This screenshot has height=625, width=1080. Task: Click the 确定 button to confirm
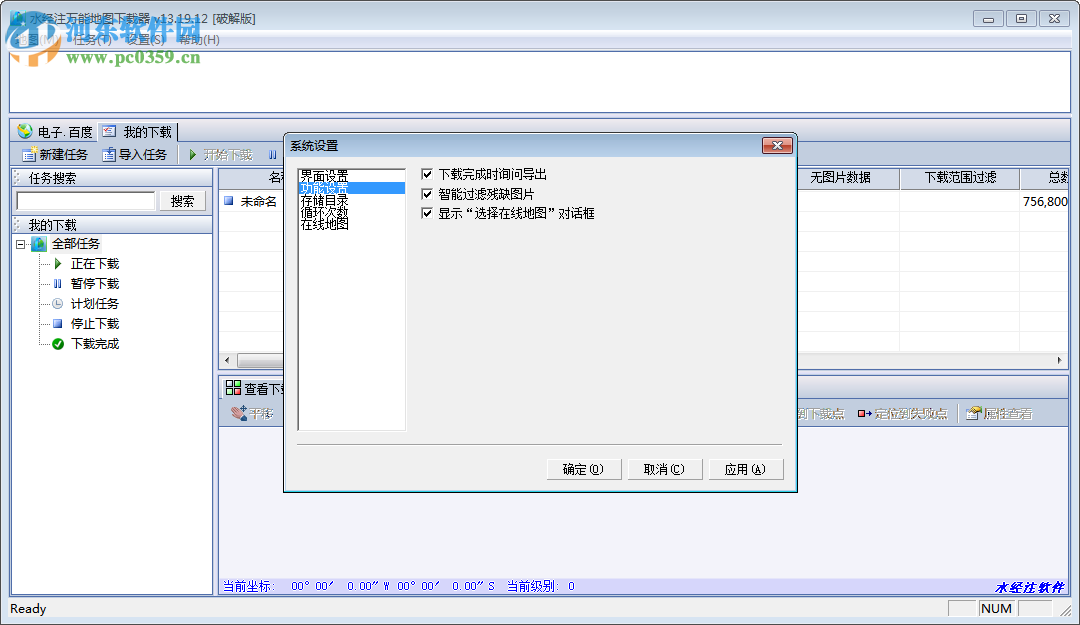click(x=583, y=468)
